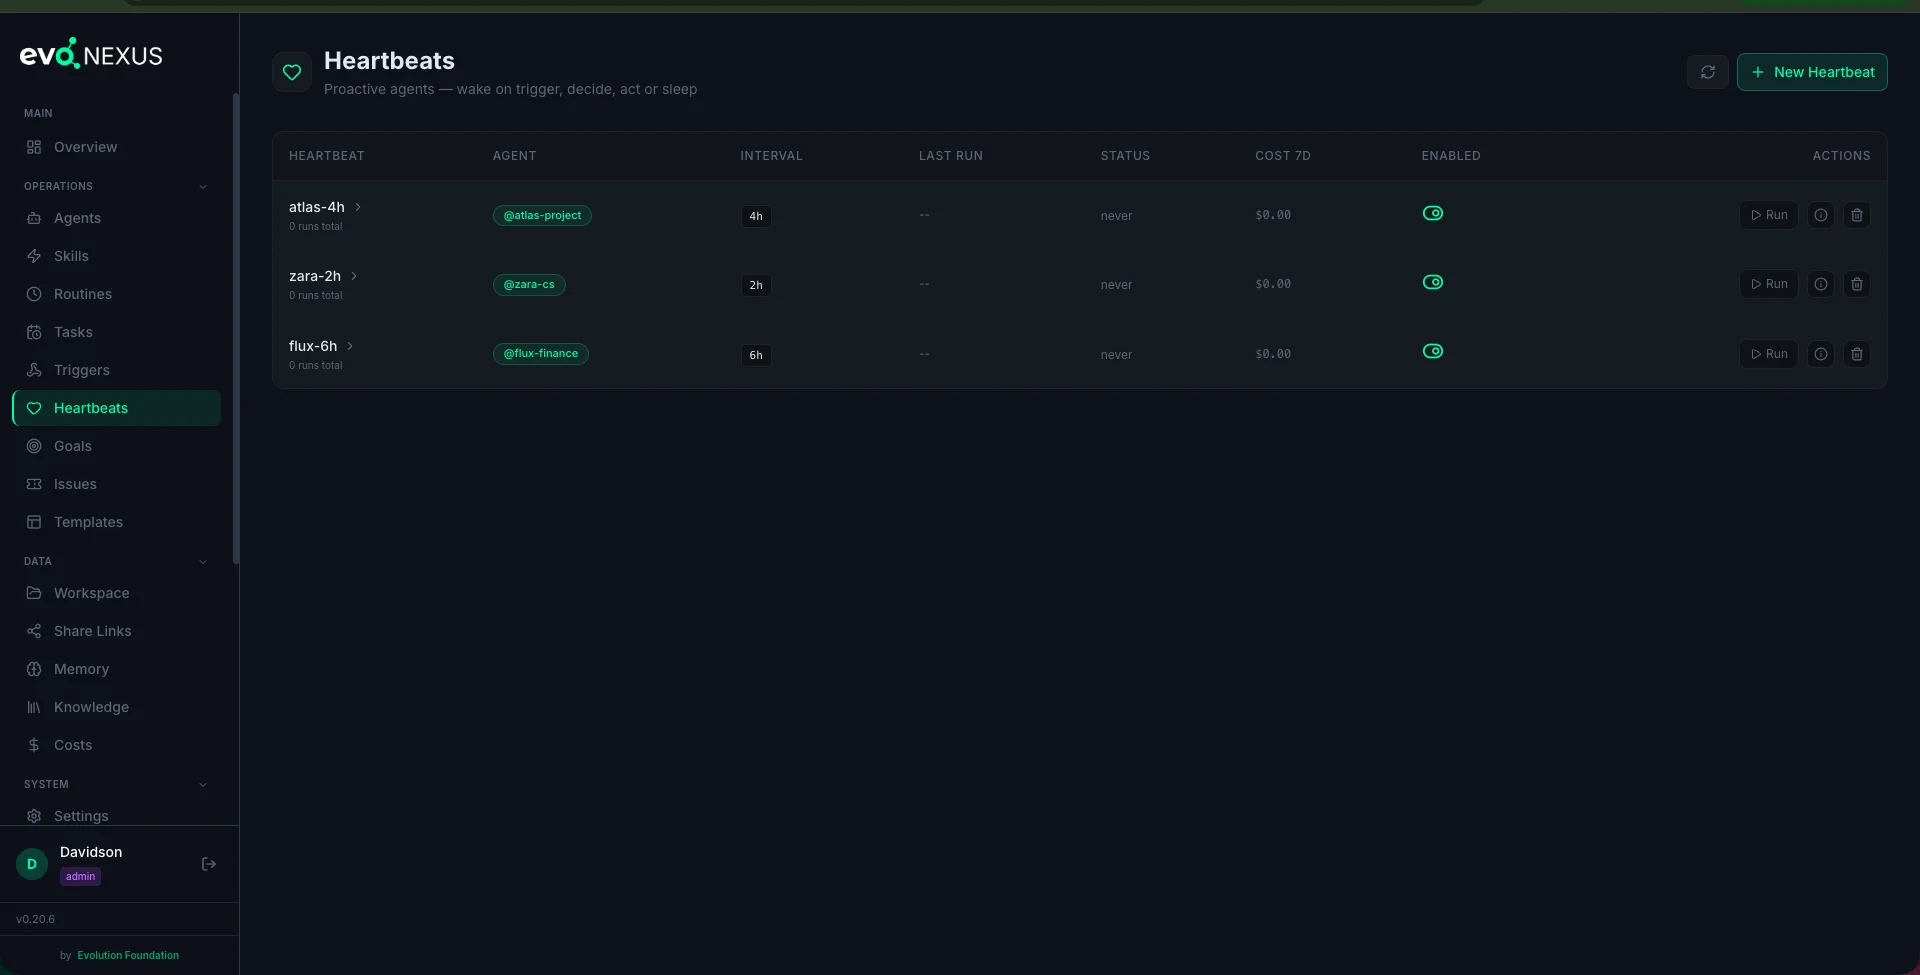Click the logout icon next to Davidson
The height and width of the screenshot is (975, 1920).
tap(209, 864)
